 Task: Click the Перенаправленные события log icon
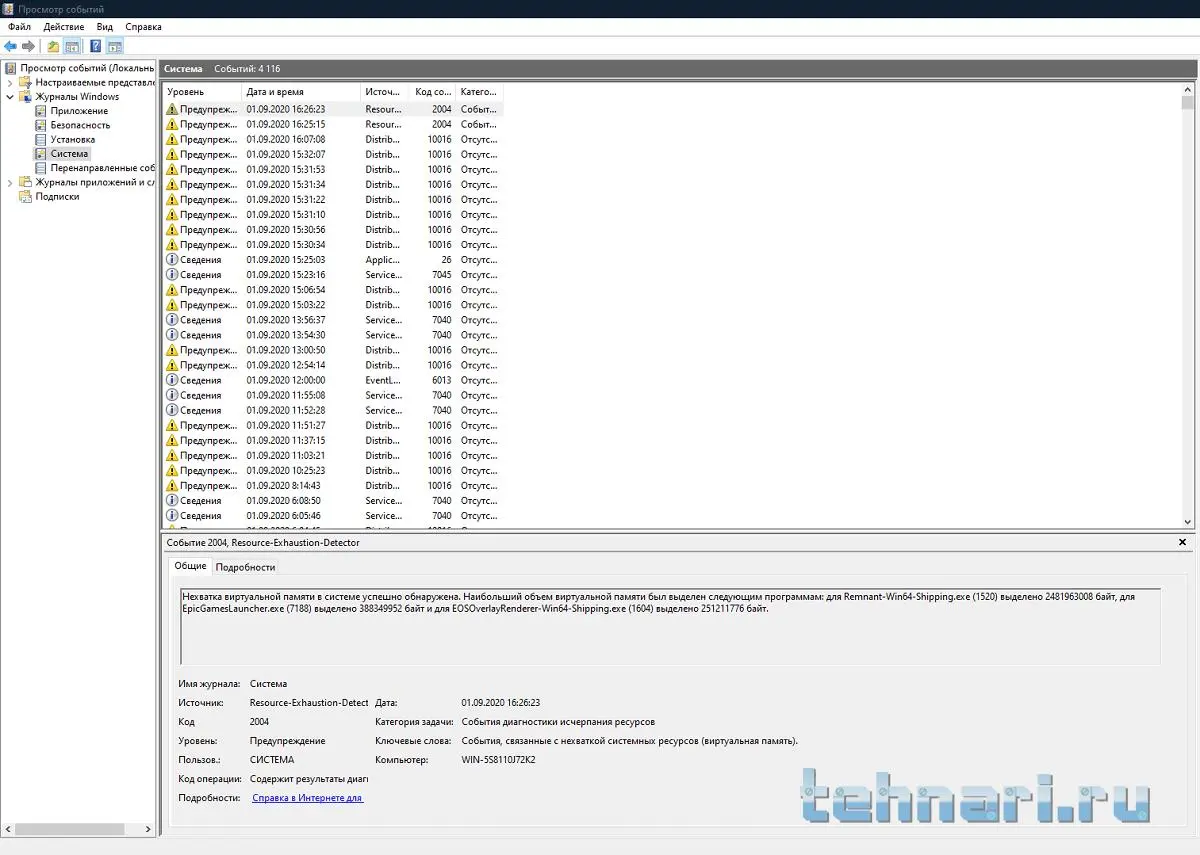[x=41, y=168]
